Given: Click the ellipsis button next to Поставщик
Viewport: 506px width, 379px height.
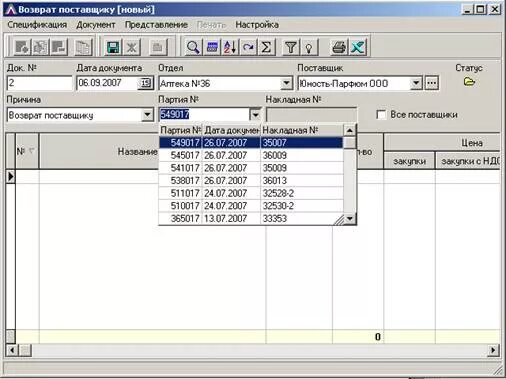Looking at the screenshot, I should (432, 83).
